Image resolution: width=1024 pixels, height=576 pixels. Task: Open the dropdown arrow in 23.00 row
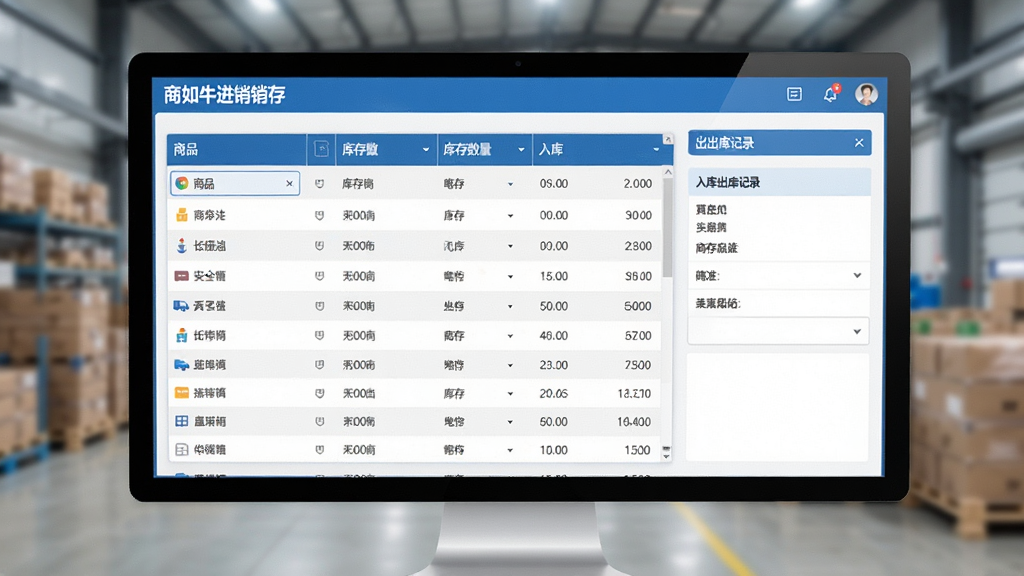510,365
